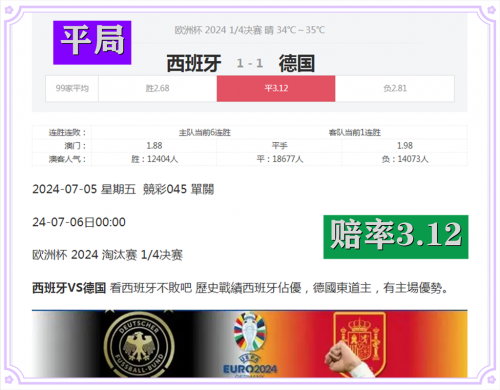Image resolution: width=500 pixels, height=390 pixels.
Task: Click 客队当前1连胜 streak cell
Action: tap(355, 133)
